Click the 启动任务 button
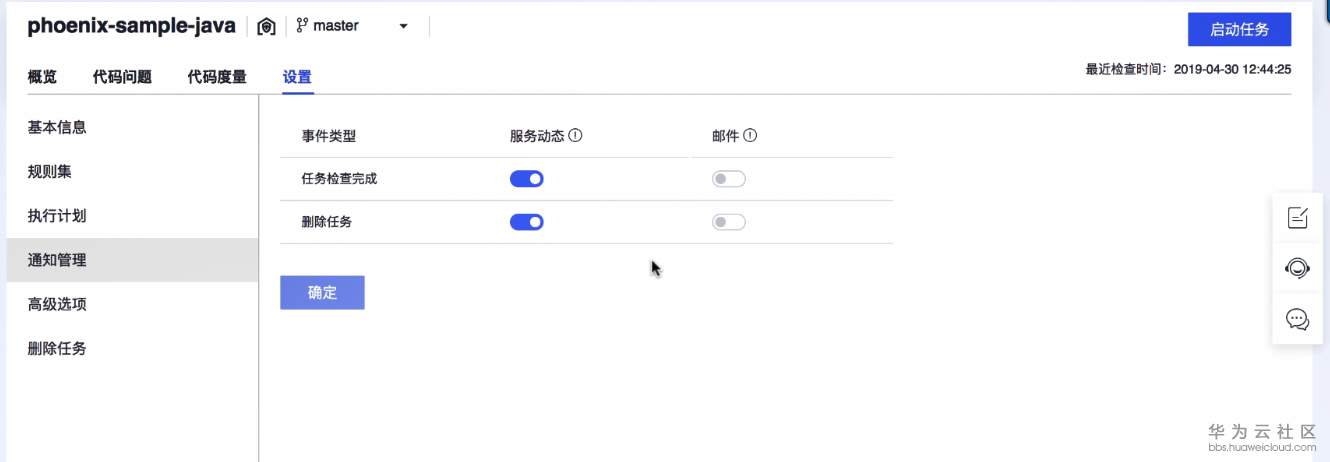This screenshot has height=462, width=1330. pyautogui.click(x=1239, y=29)
